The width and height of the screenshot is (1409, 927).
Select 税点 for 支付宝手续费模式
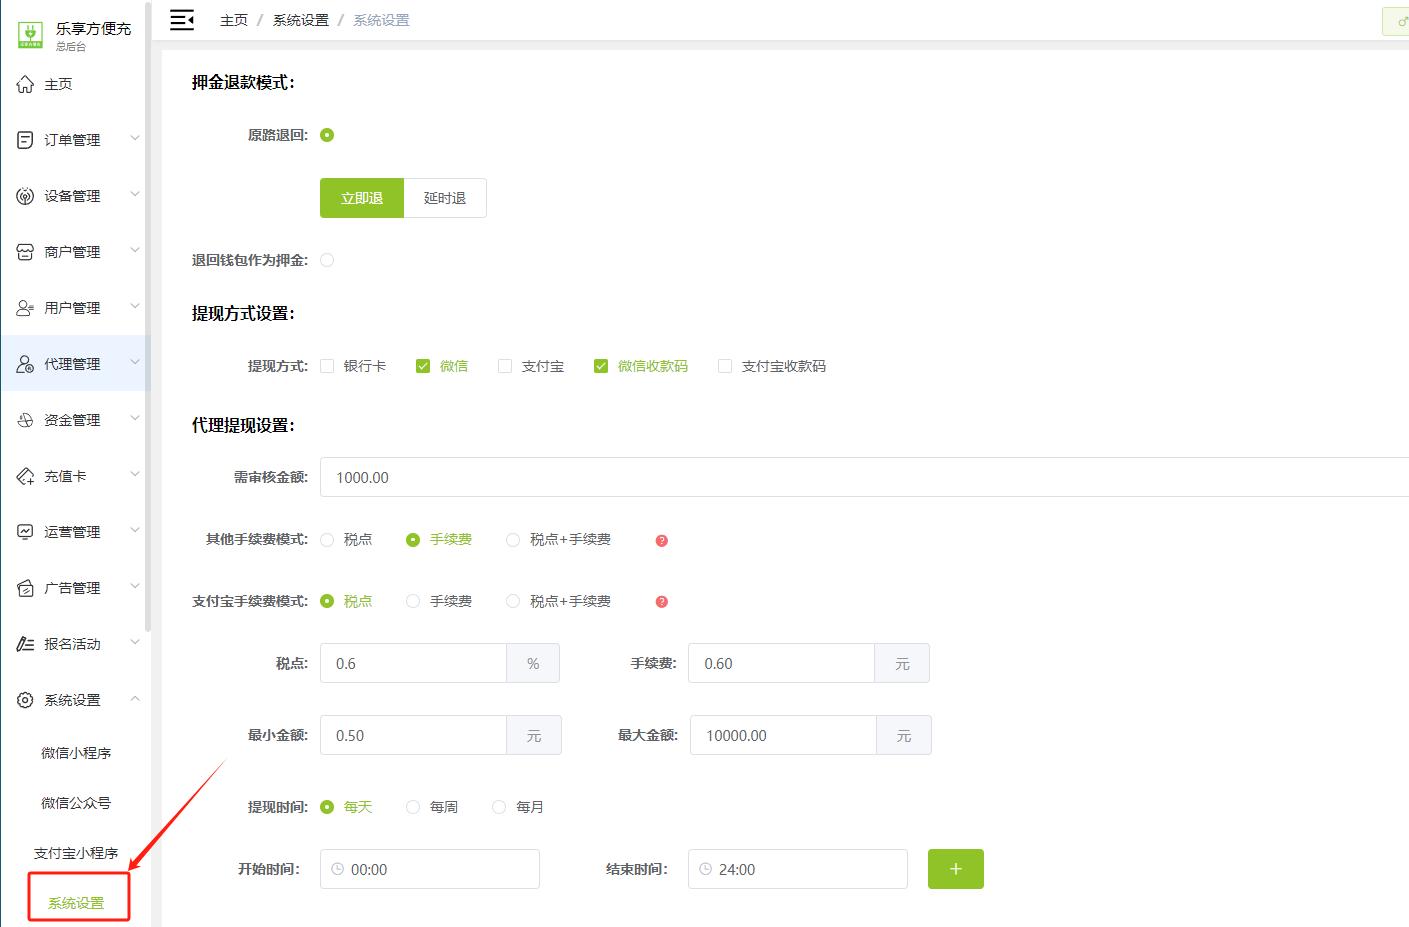pos(327,601)
